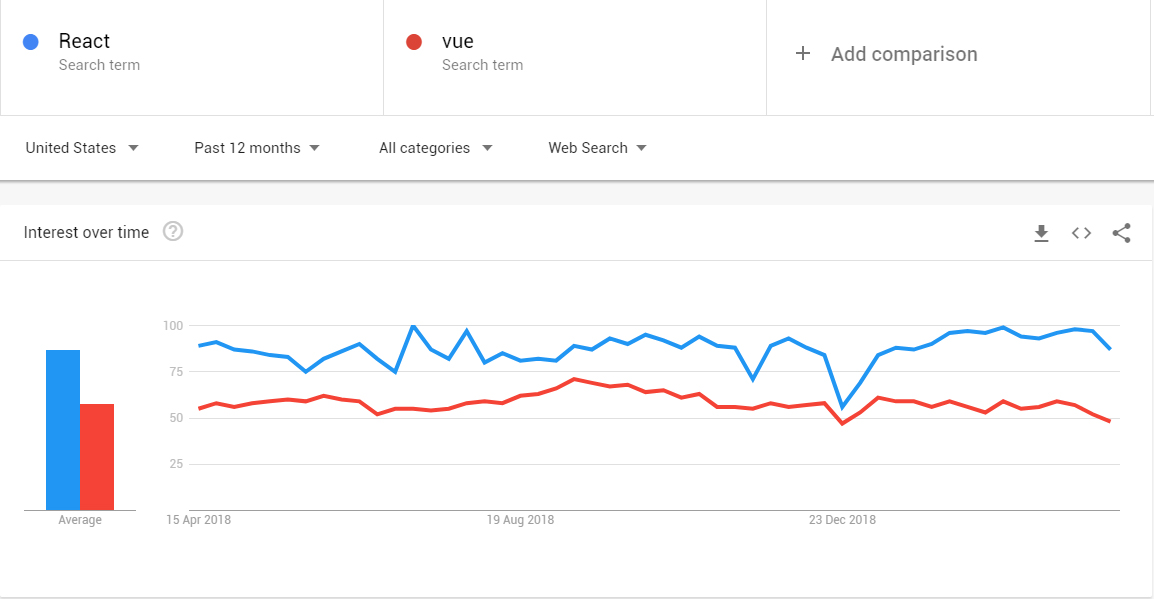Select the blue React average bar
The image size is (1154, 599).
point(63,430)
